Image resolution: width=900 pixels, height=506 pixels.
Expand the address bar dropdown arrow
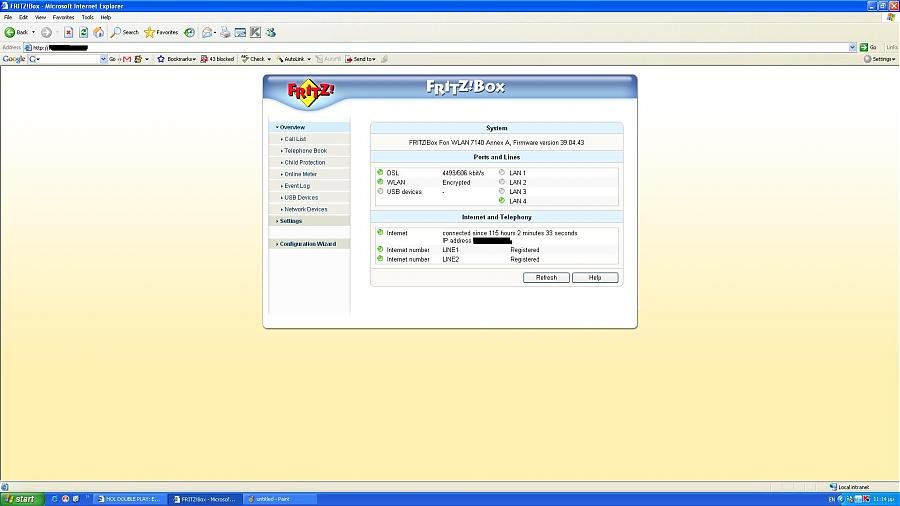pyautogui.click(x=852, y=47)
